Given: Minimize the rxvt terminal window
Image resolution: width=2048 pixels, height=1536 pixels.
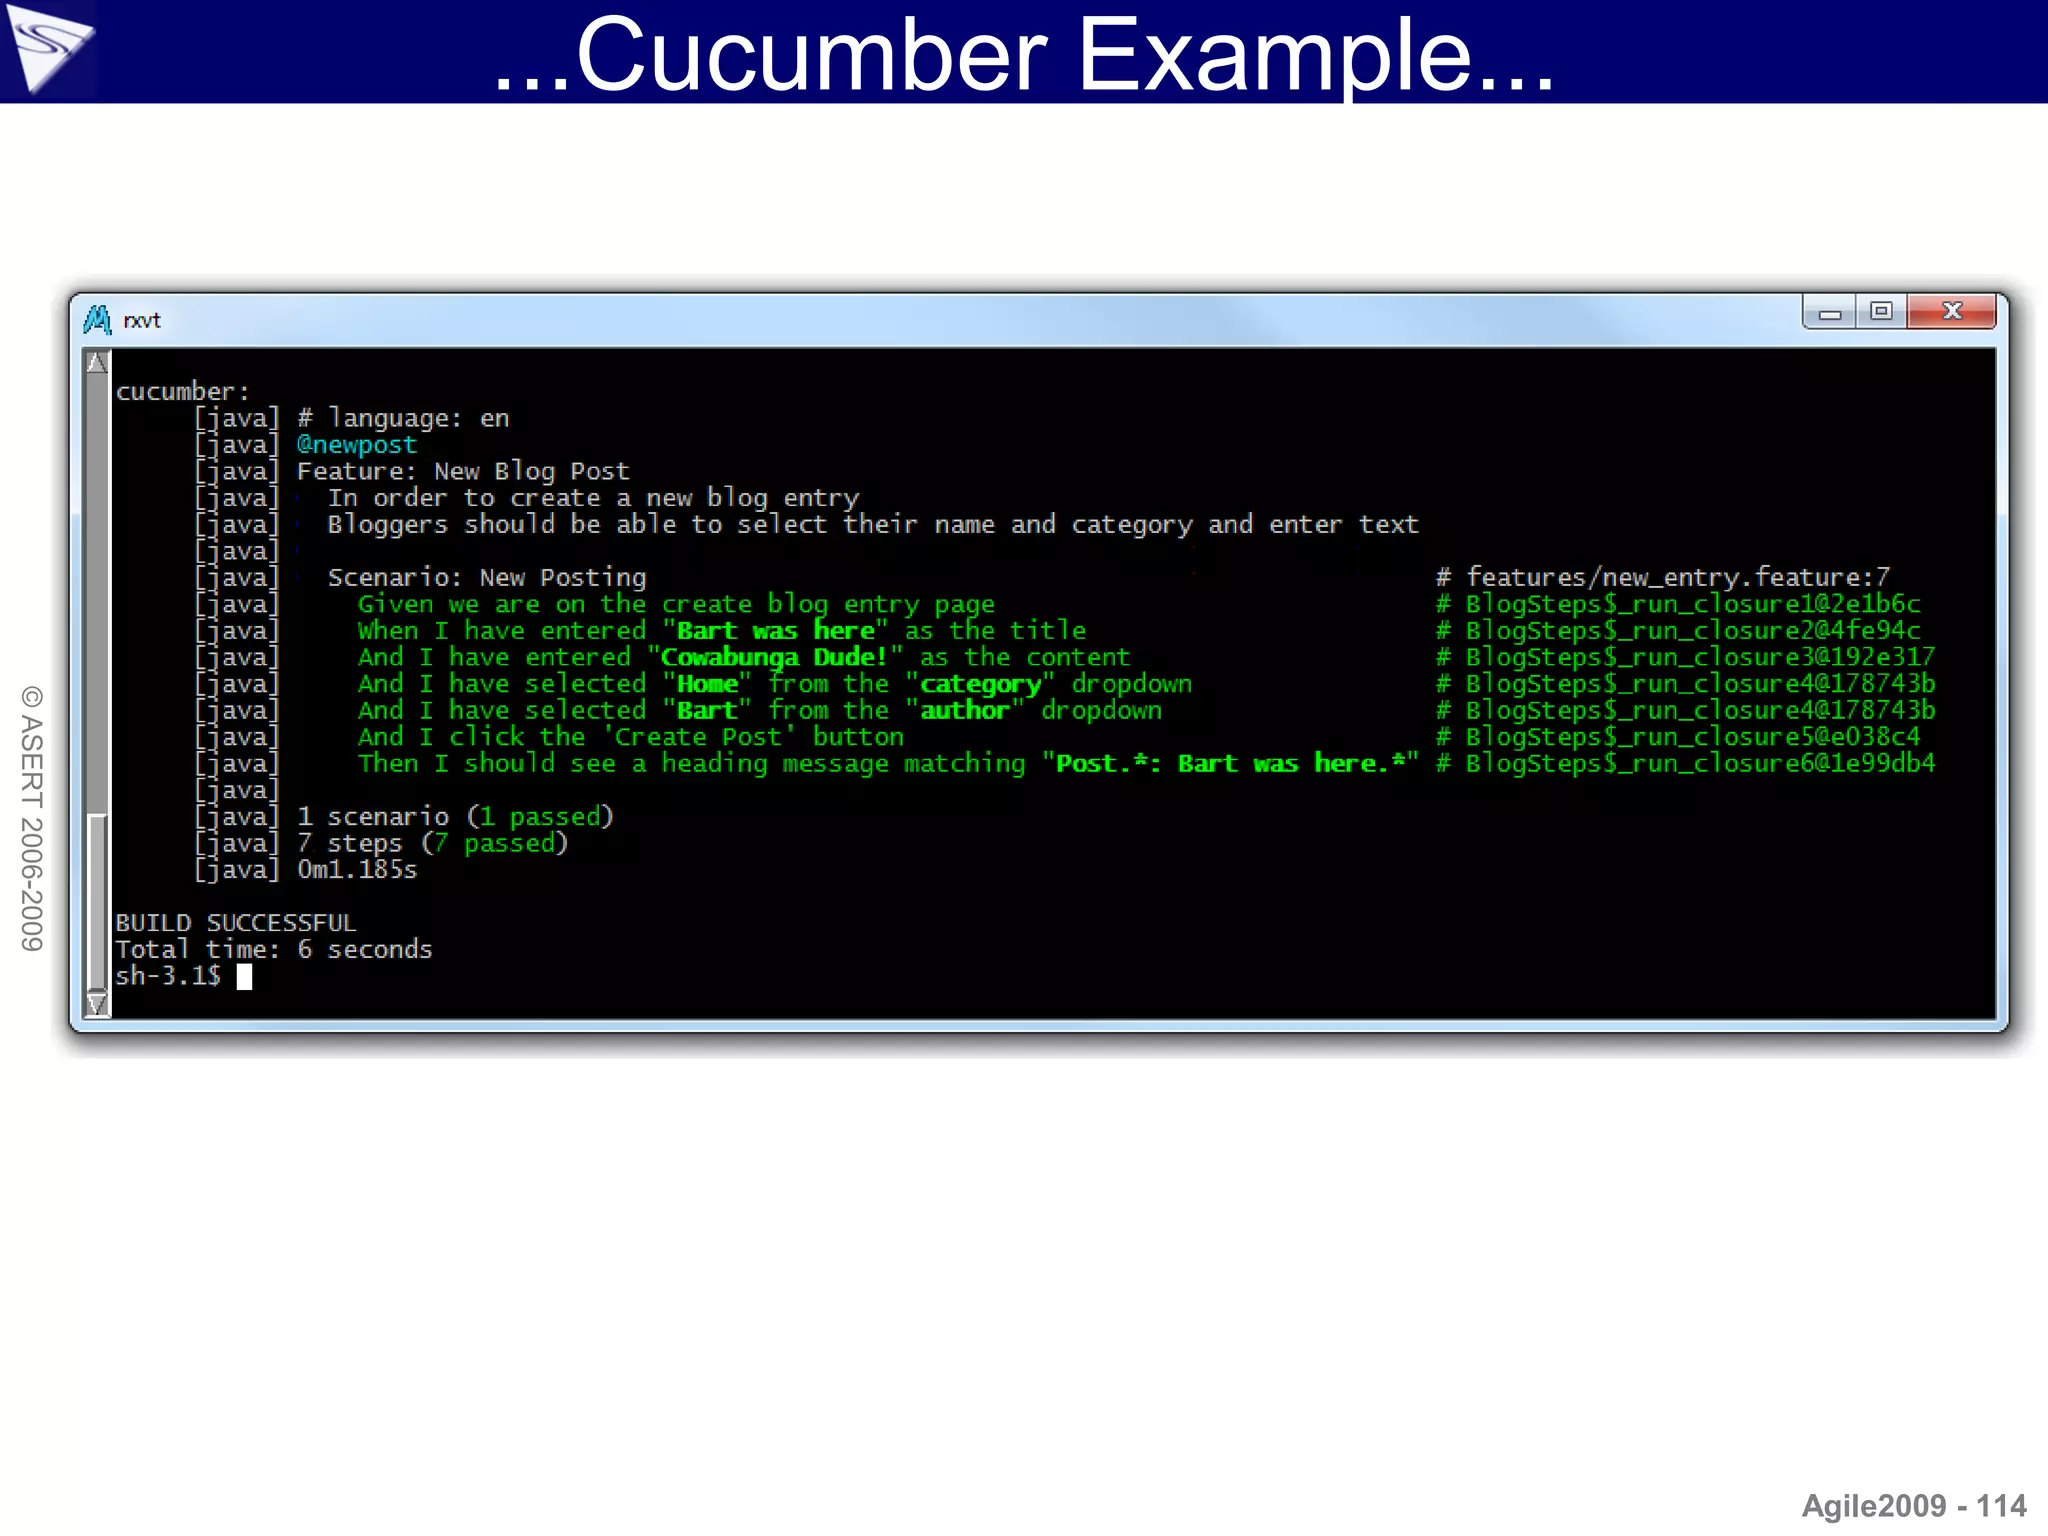Looking at the screenshot, I should pos(1830,312).
